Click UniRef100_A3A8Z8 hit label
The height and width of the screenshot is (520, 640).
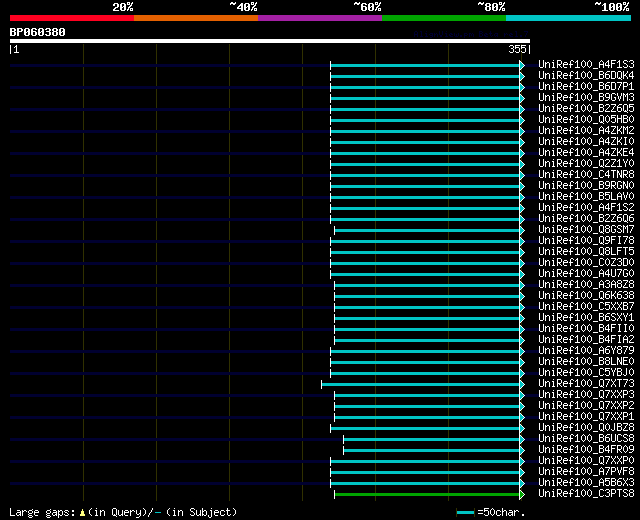point(586,285)
